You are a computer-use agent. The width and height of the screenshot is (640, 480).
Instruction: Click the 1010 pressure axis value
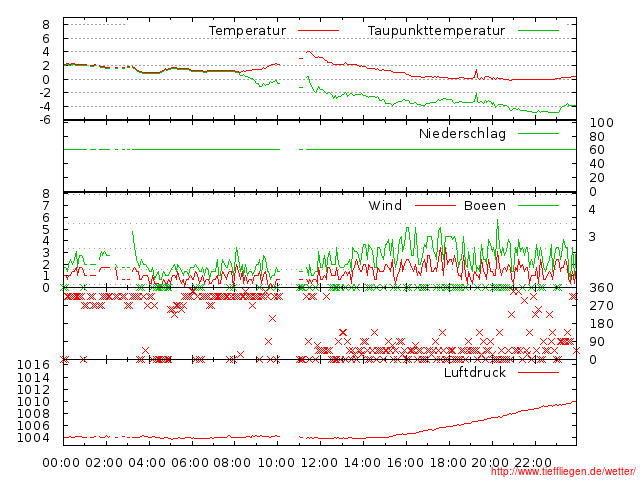[33, 402]
